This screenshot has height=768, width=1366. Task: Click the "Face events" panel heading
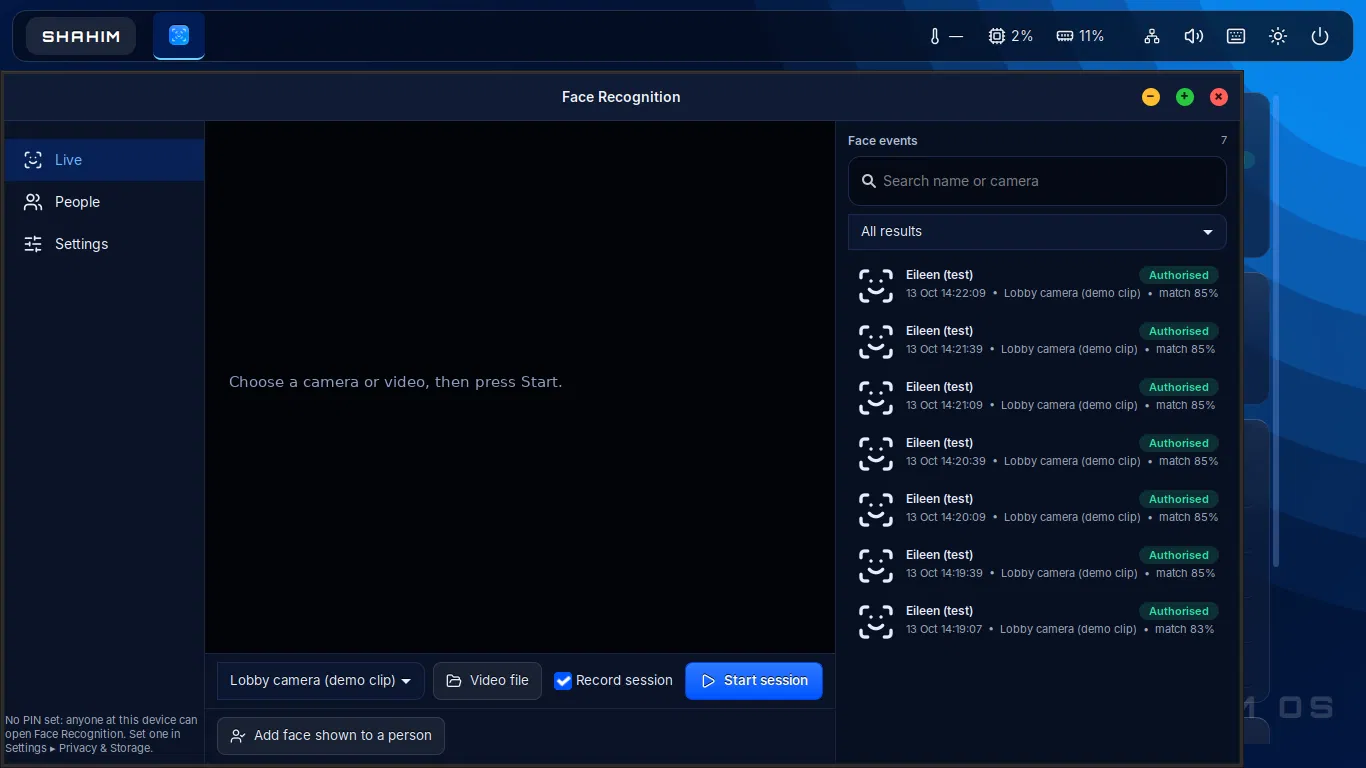(882, 141)
